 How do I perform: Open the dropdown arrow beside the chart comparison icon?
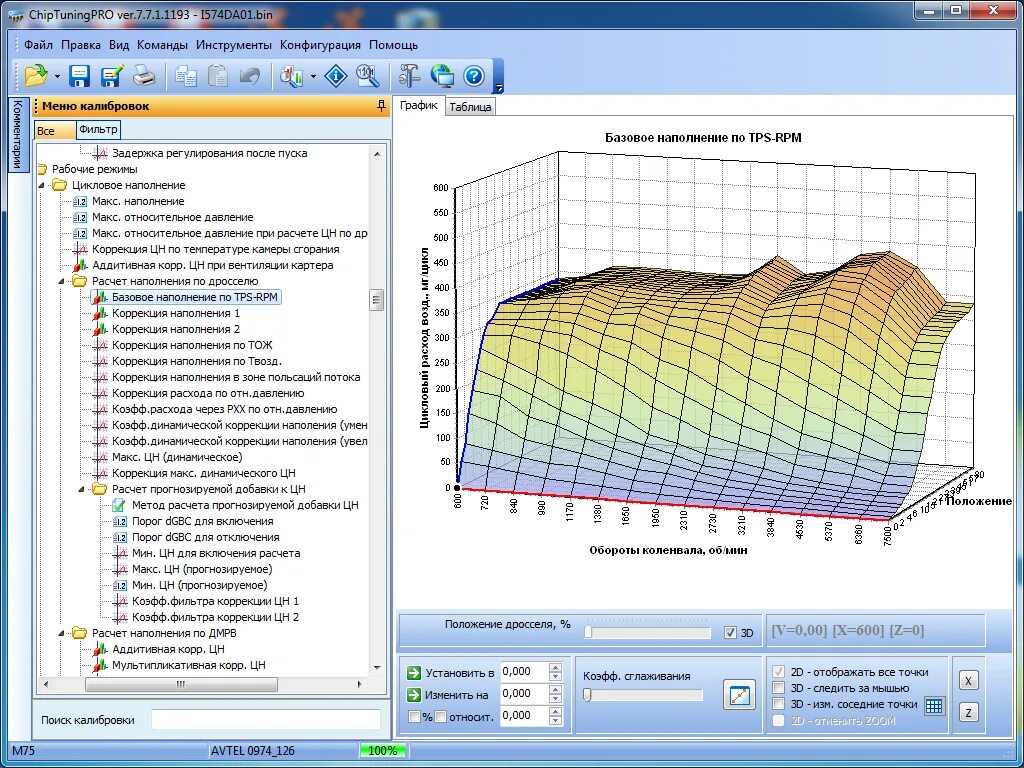coord(313,76)
